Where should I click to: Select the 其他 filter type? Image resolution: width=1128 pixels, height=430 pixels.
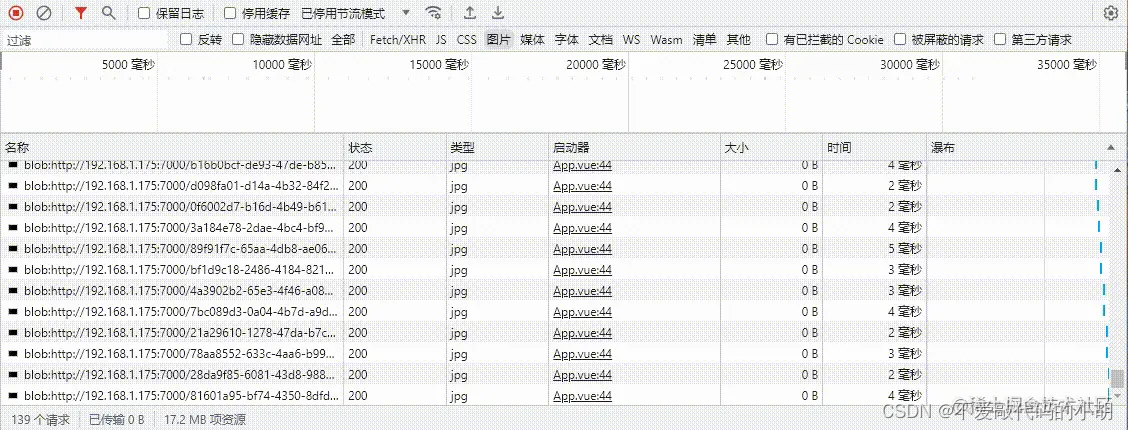tap(738, 40)
